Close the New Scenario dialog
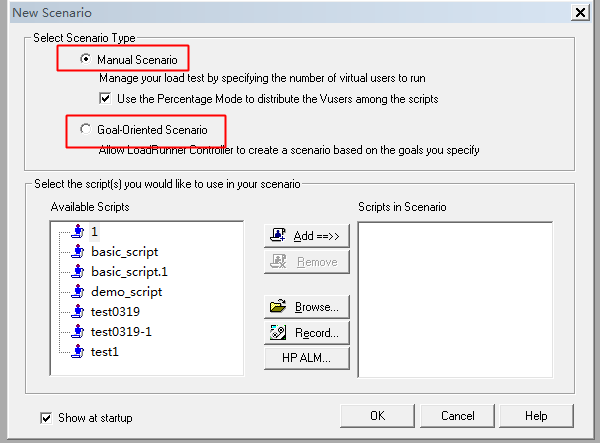Screen dimensions: 600x443 tap(580, 13)
